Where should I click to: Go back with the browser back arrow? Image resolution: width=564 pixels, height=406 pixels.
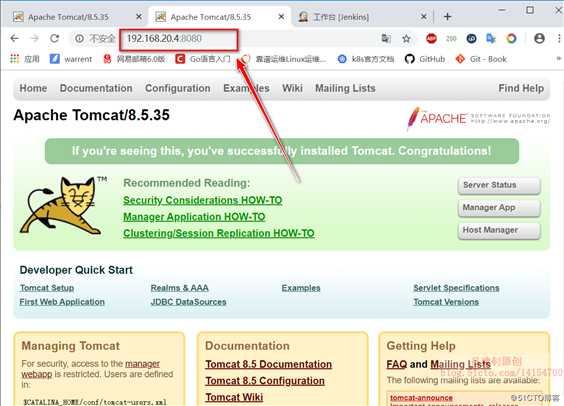[x=14, y=38]
